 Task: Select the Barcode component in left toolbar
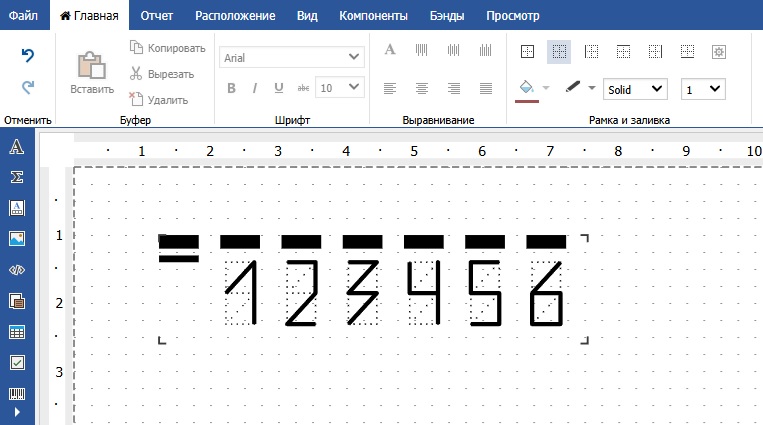click(x=17, y=393)
